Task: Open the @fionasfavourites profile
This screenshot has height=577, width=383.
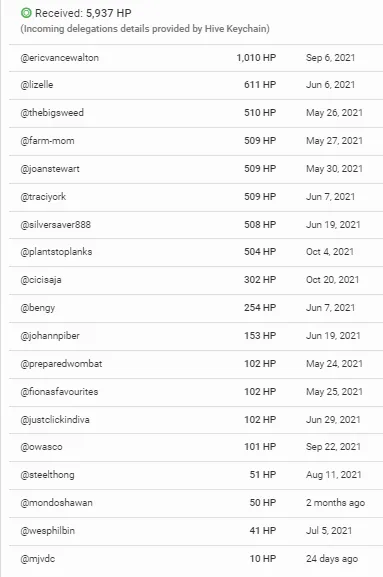Action: [59, 392]
